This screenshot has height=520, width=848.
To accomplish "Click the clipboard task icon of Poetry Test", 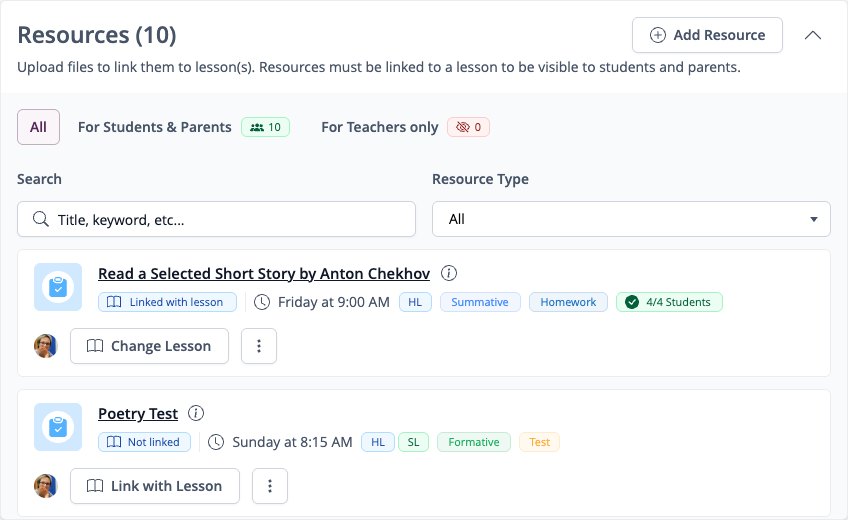I will click(x=58, y=427).
